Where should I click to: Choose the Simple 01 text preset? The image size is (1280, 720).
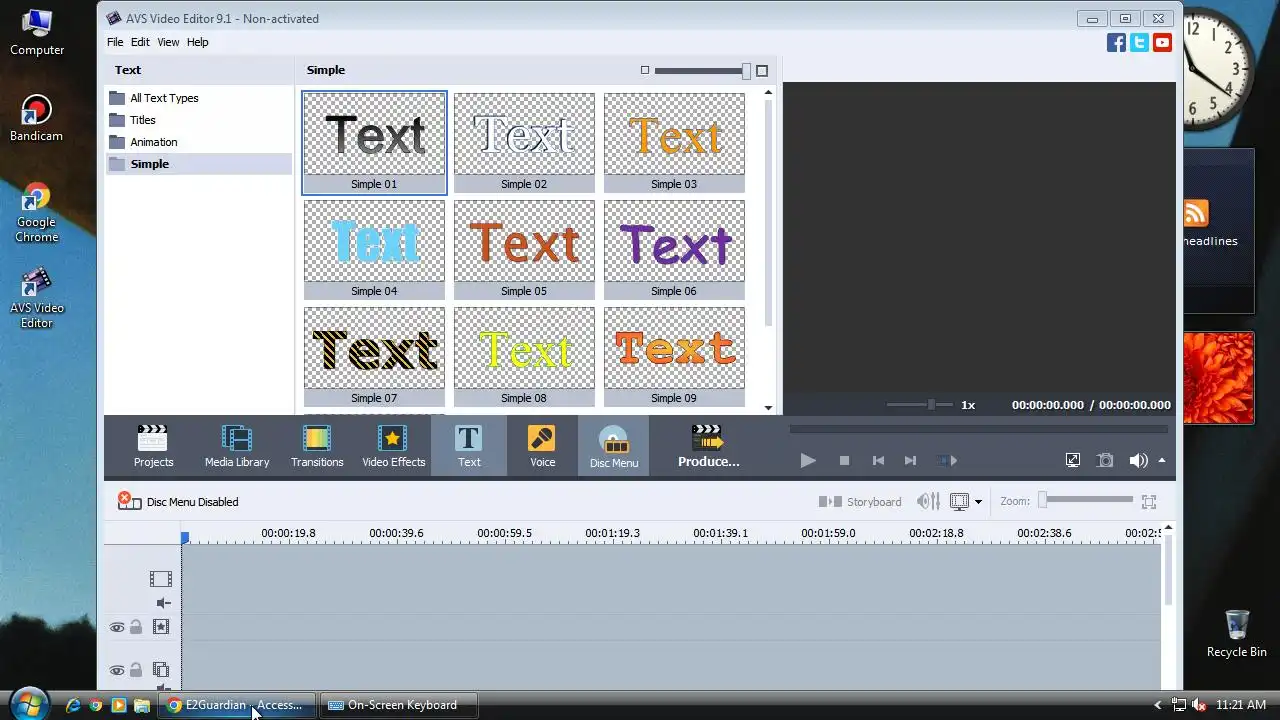(x=374, y=142)
